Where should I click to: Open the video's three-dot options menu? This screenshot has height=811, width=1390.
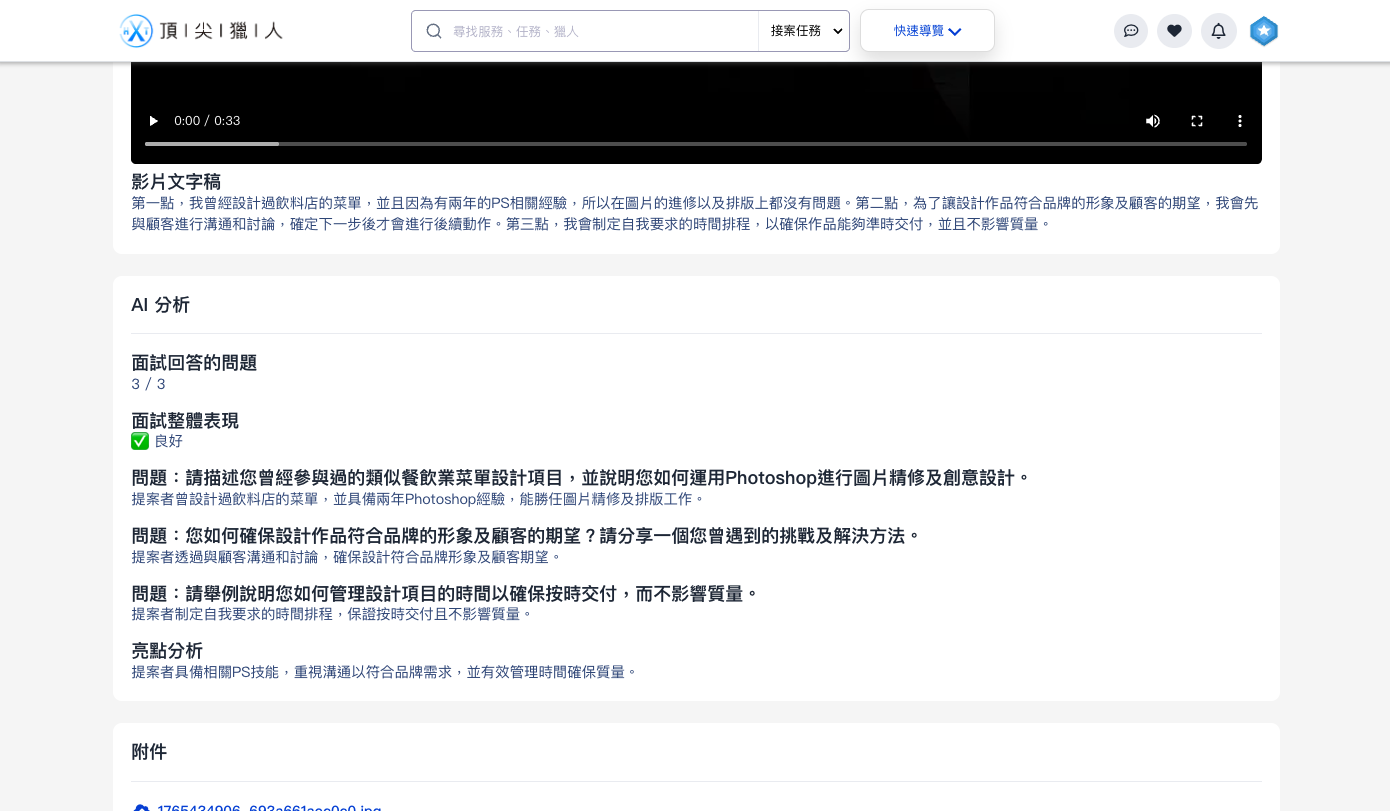pyautogui.click(x=1240, y=121)
